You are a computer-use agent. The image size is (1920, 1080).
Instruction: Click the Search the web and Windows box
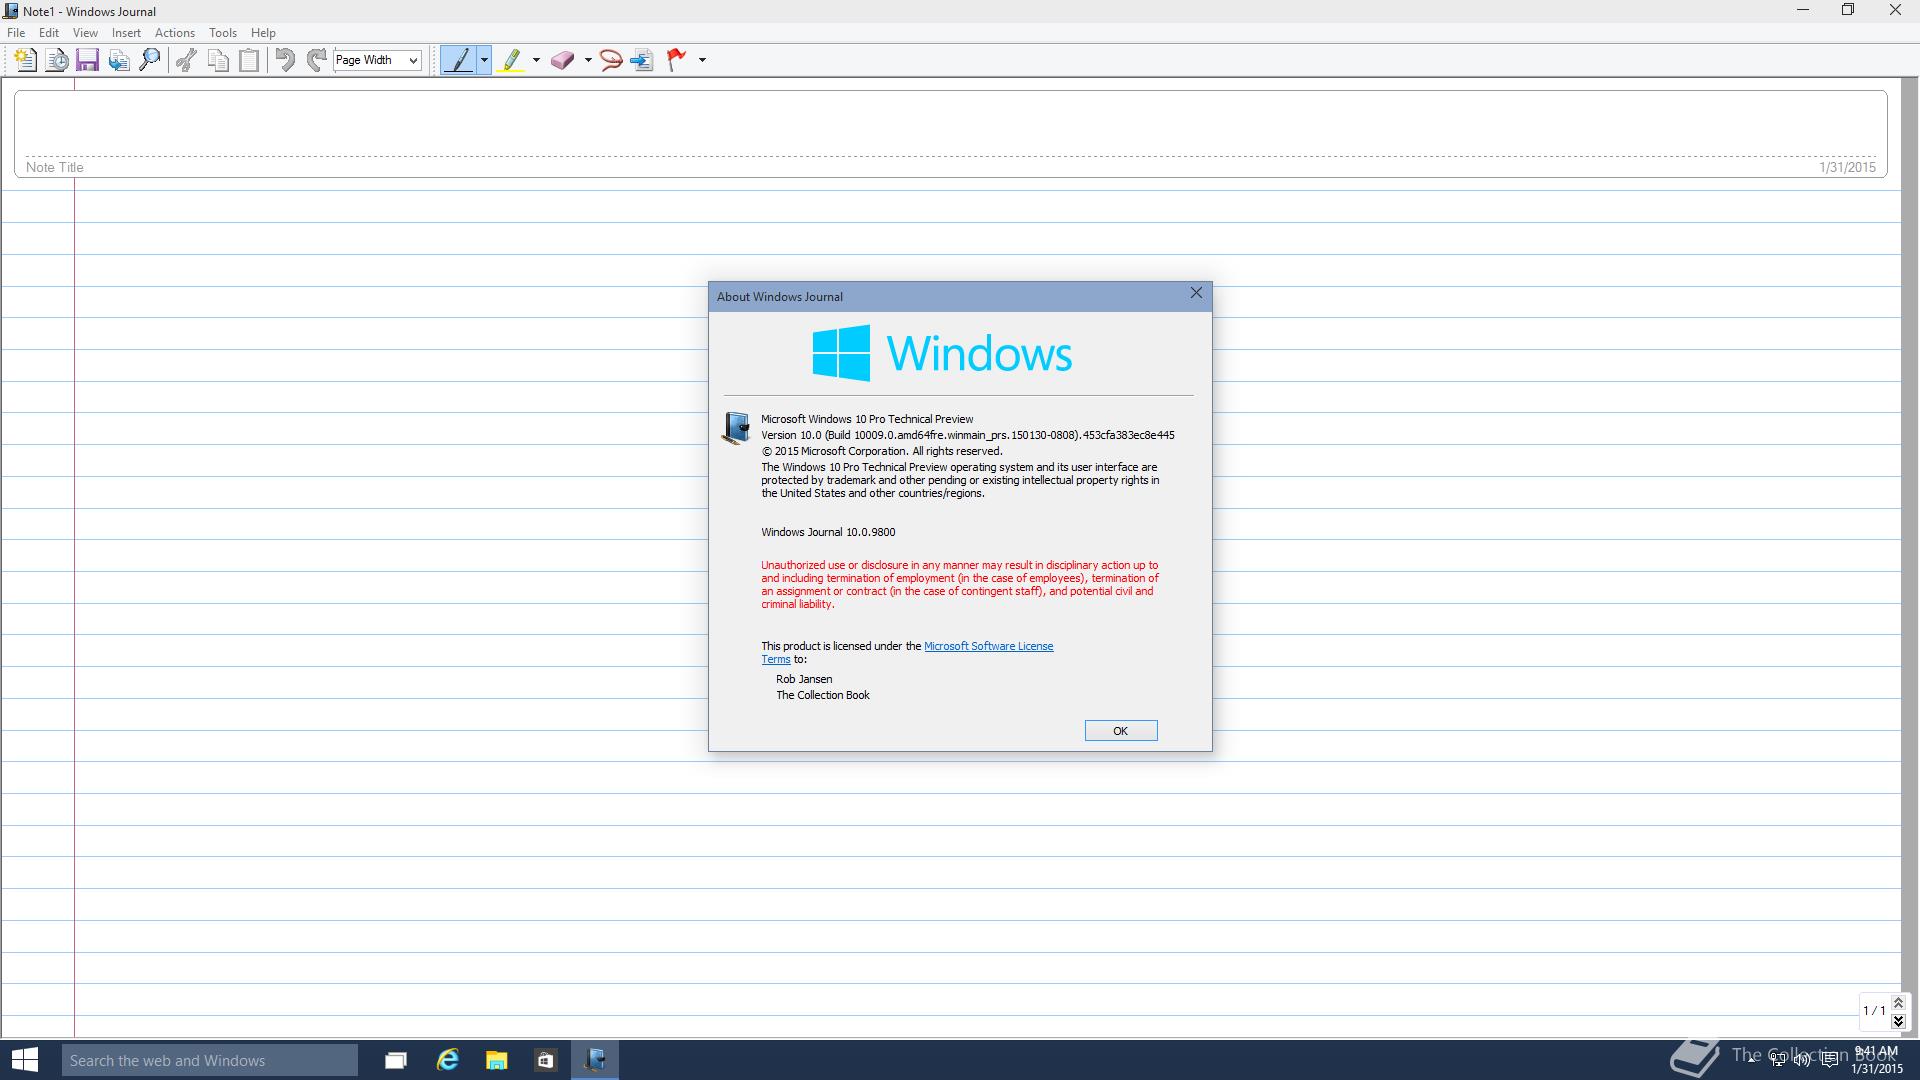coord(209,1060)
